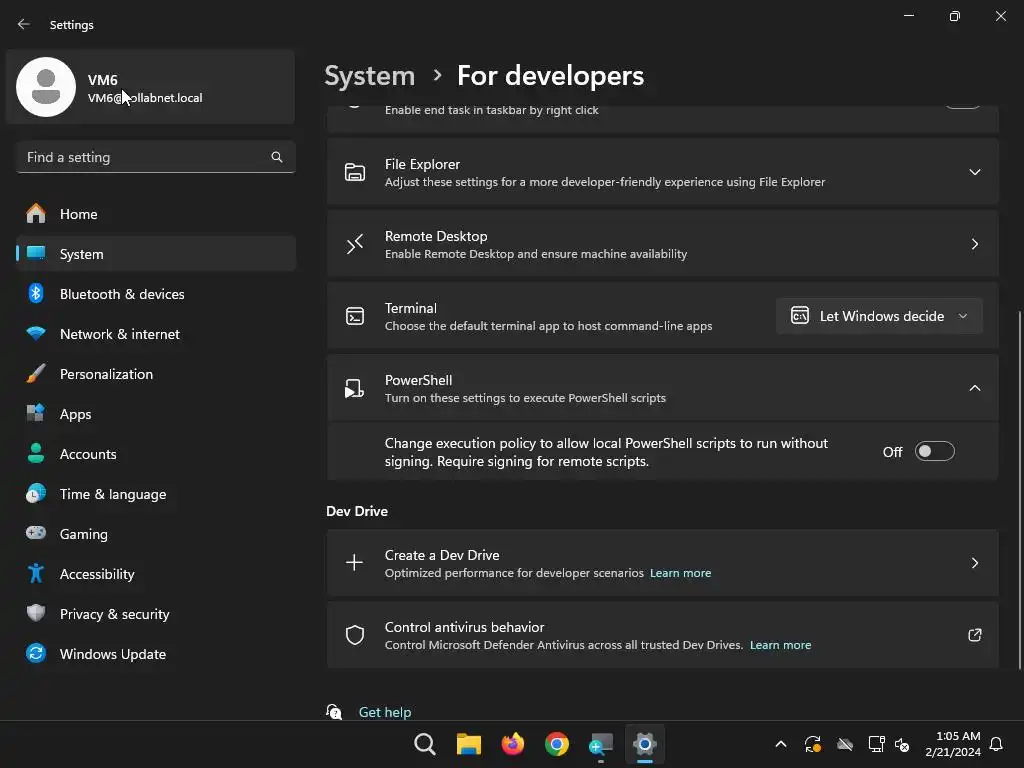Click the vertical scrollbar on settings page
The image size is (1024, 768).
click(1019, 490)
